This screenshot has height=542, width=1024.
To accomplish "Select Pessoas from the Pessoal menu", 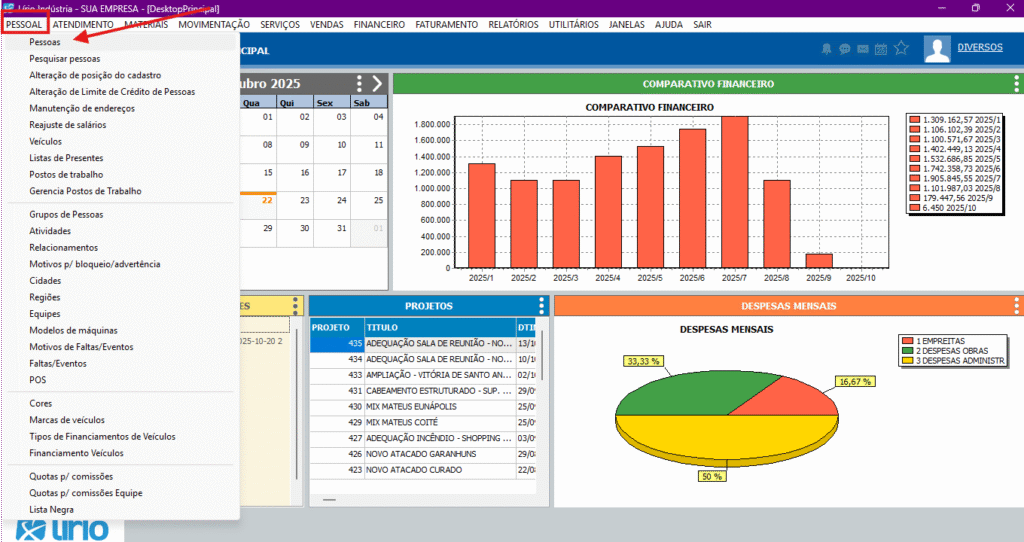I will pyautogui.click(x=45, y=43).
